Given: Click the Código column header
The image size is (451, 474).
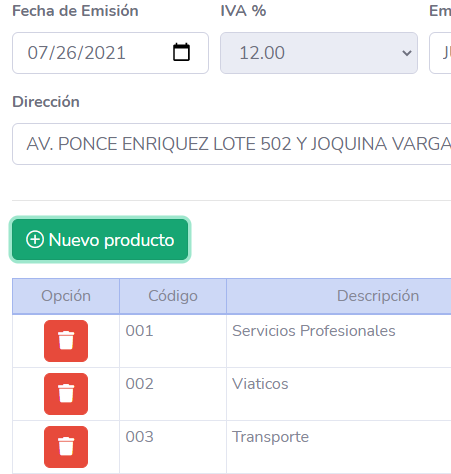Looking at the screenshot, I should pos(173,296).
